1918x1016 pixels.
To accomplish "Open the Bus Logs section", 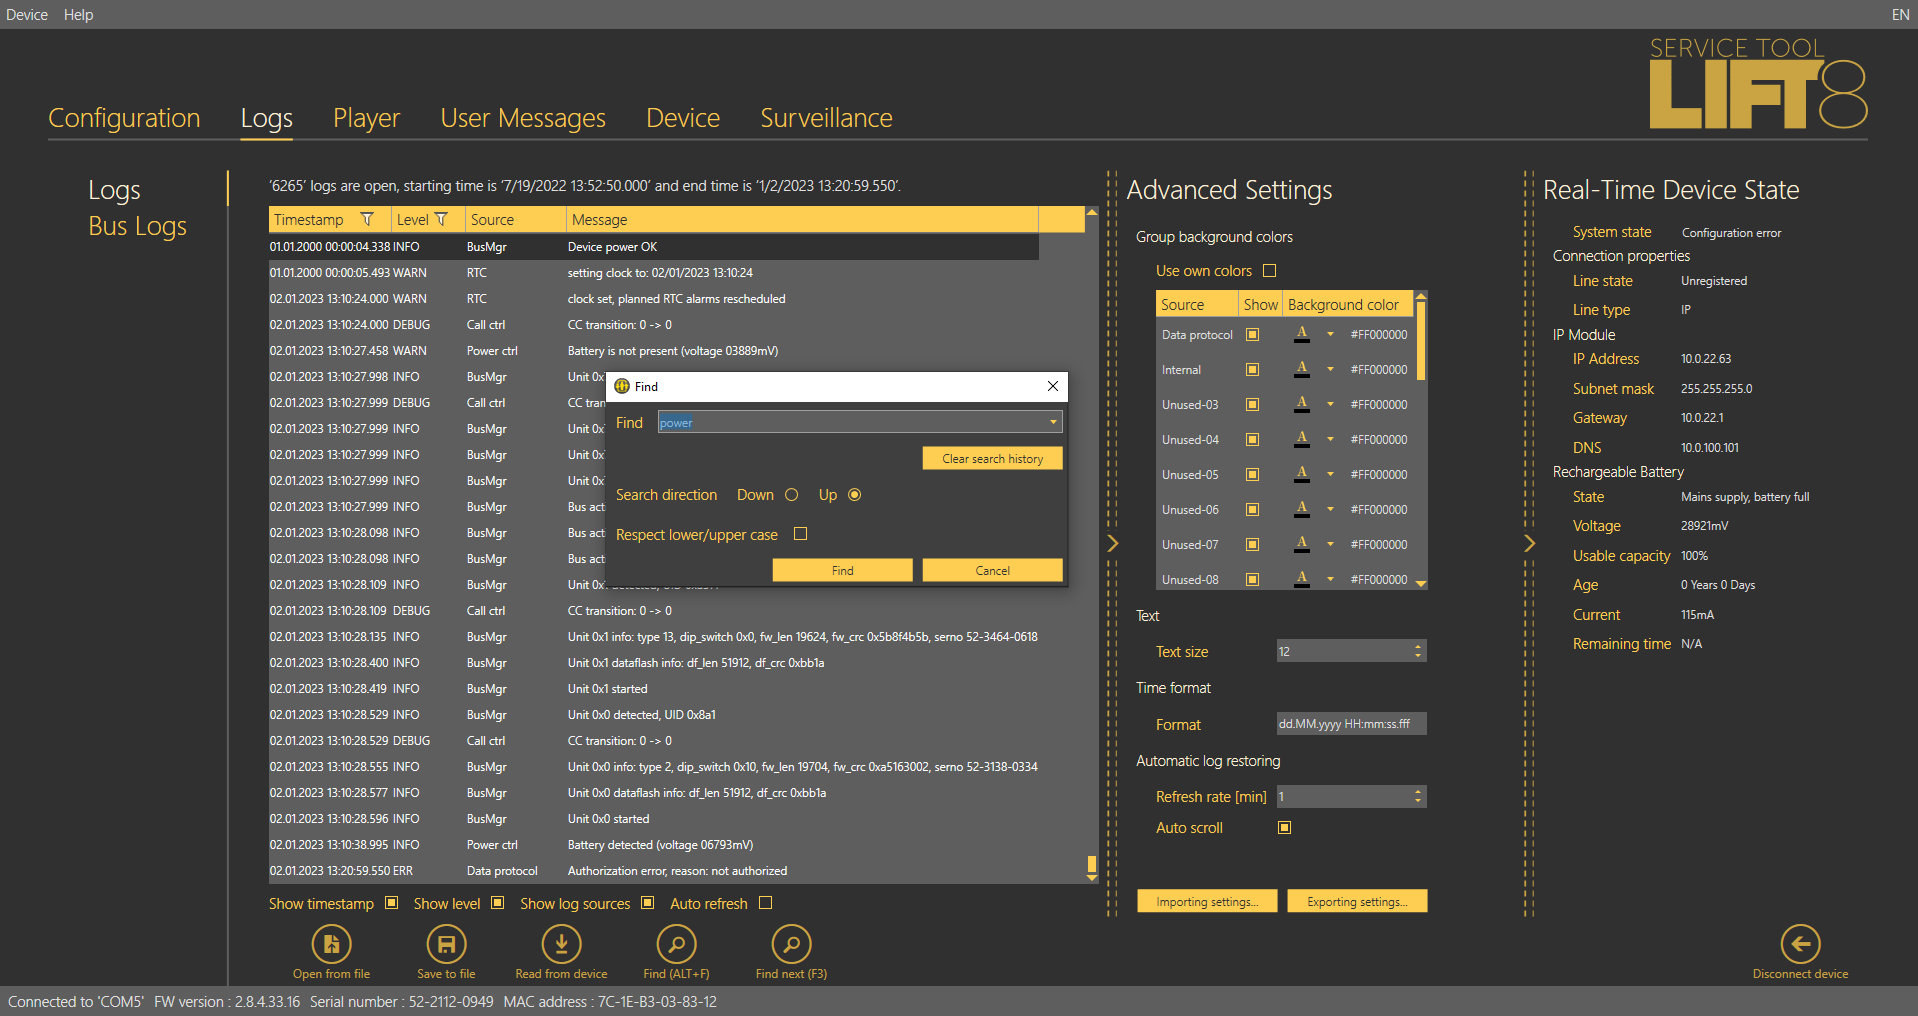I will point(137,227).
